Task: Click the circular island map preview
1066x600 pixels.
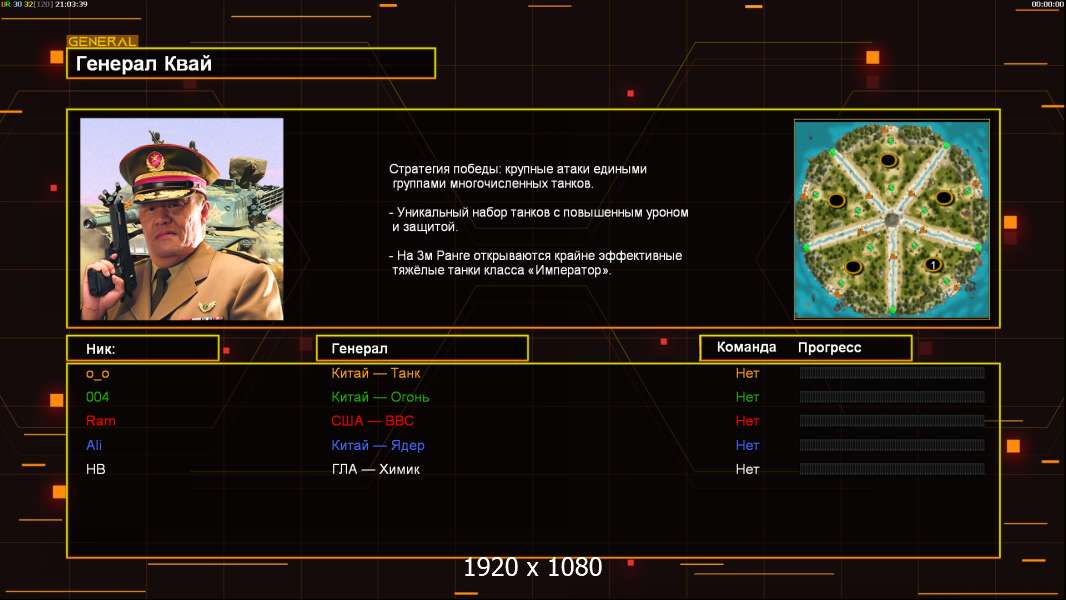Action: pos(891,219)
